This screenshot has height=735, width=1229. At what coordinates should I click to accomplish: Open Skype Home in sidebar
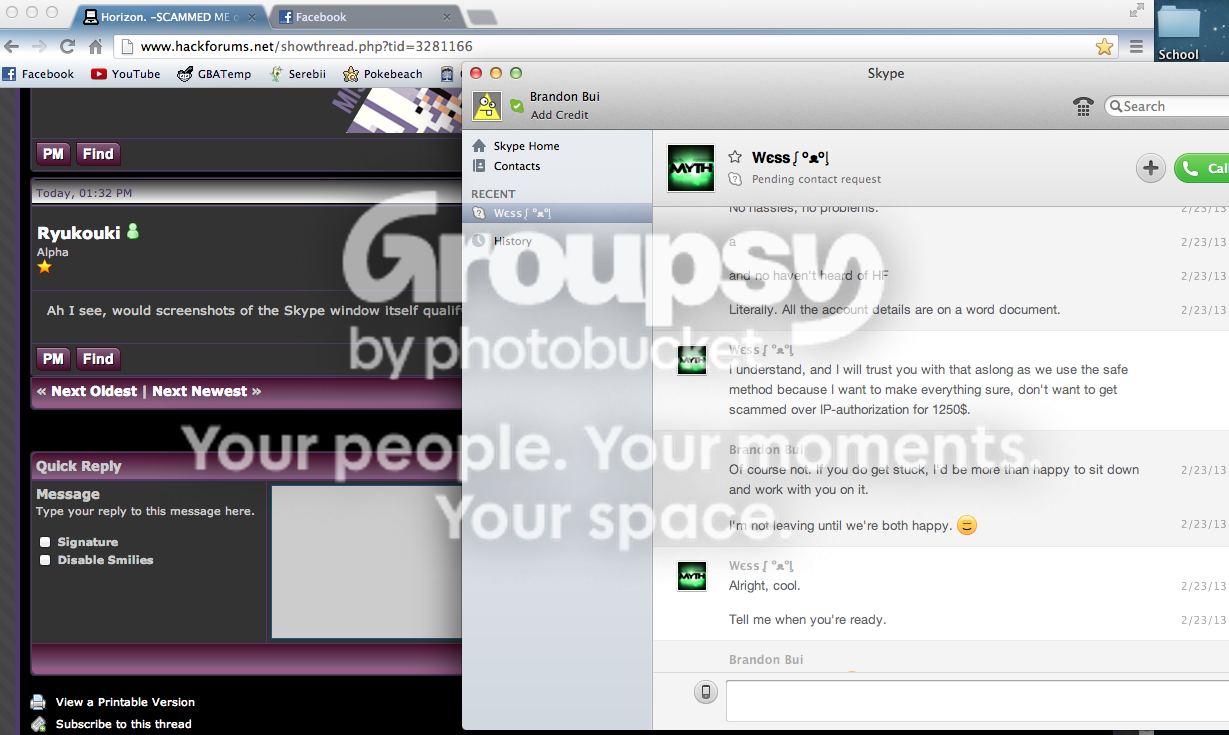pos(526,146)
